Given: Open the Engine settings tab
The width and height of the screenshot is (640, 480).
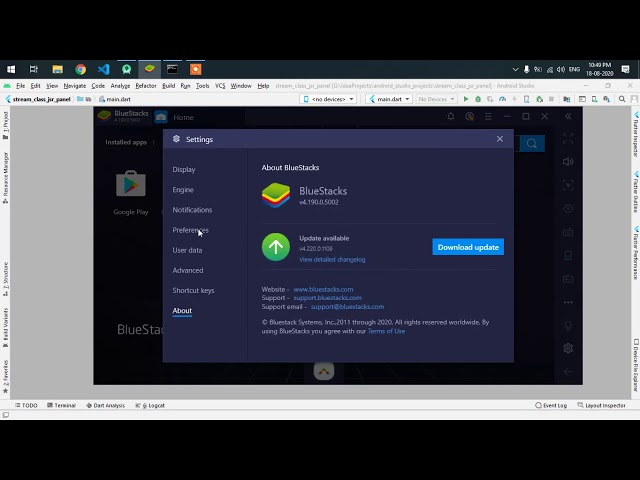Looking at the screenshot, I should (x=183, y=190).
